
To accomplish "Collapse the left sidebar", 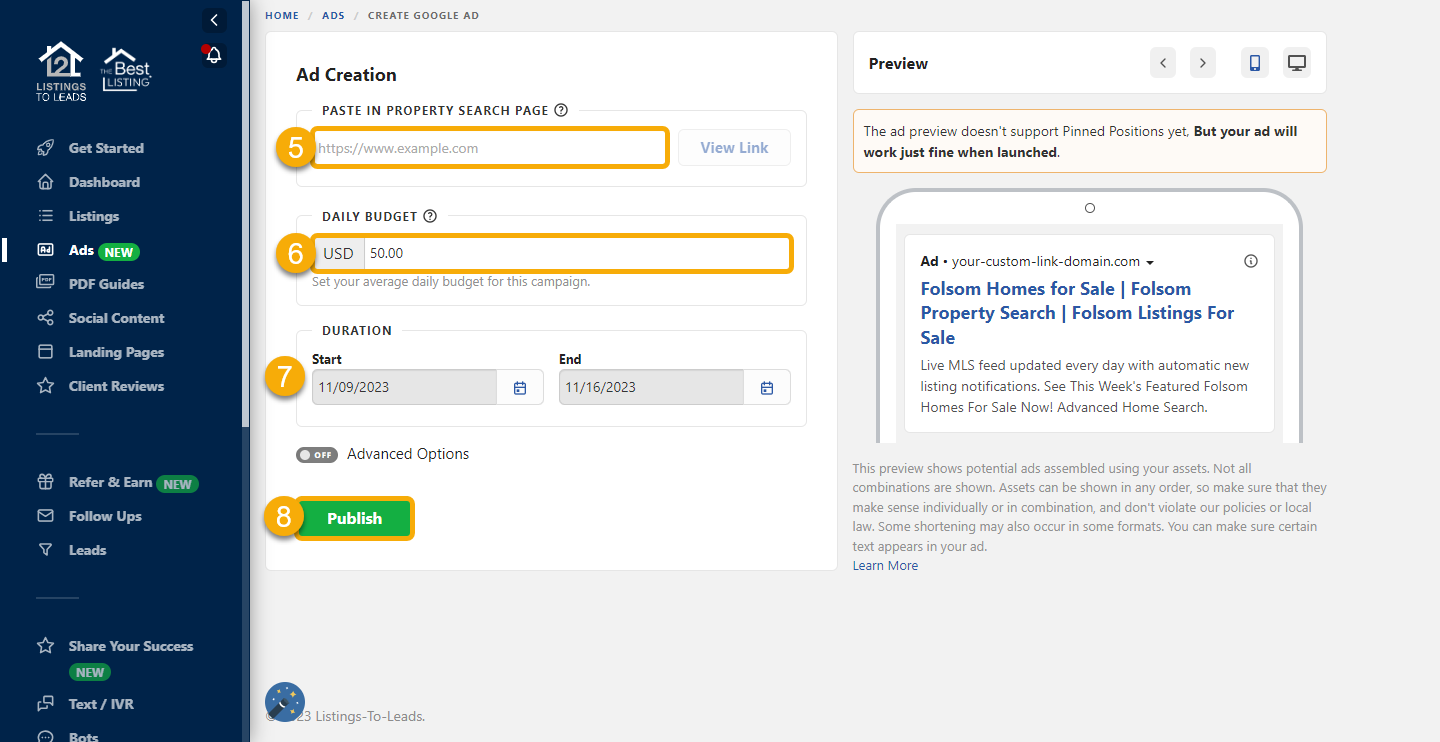I will tap(213, 20).
